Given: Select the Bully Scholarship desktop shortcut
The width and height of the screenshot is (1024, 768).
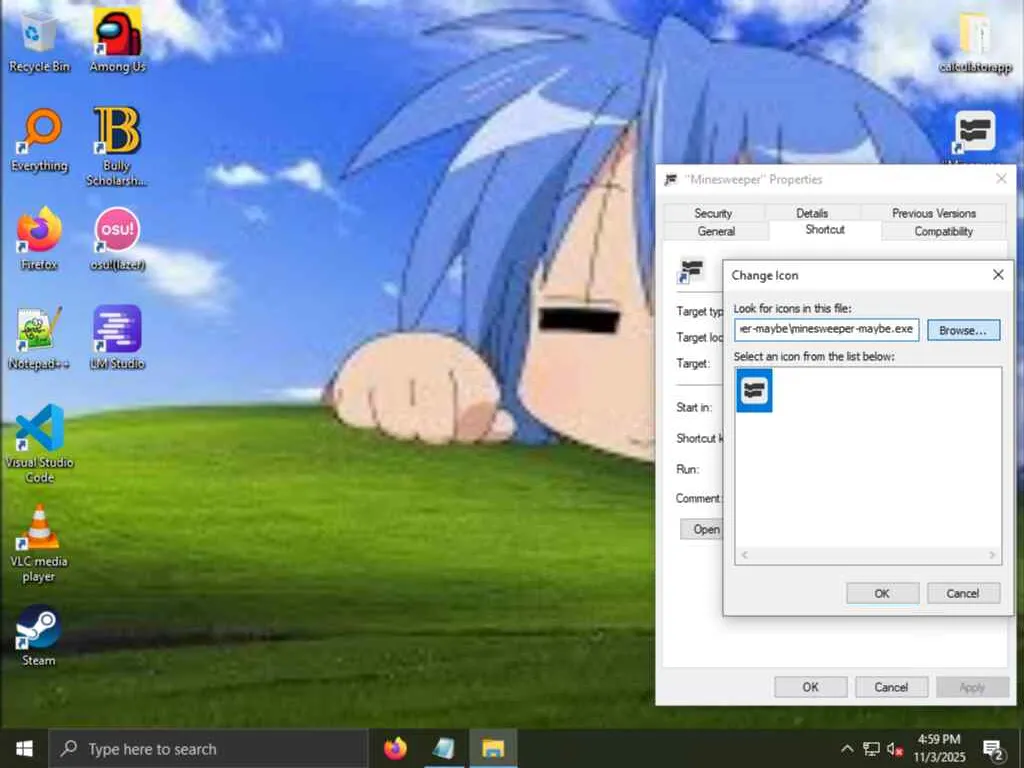Looking at the screenshot, I should click(x=117, y=146).
